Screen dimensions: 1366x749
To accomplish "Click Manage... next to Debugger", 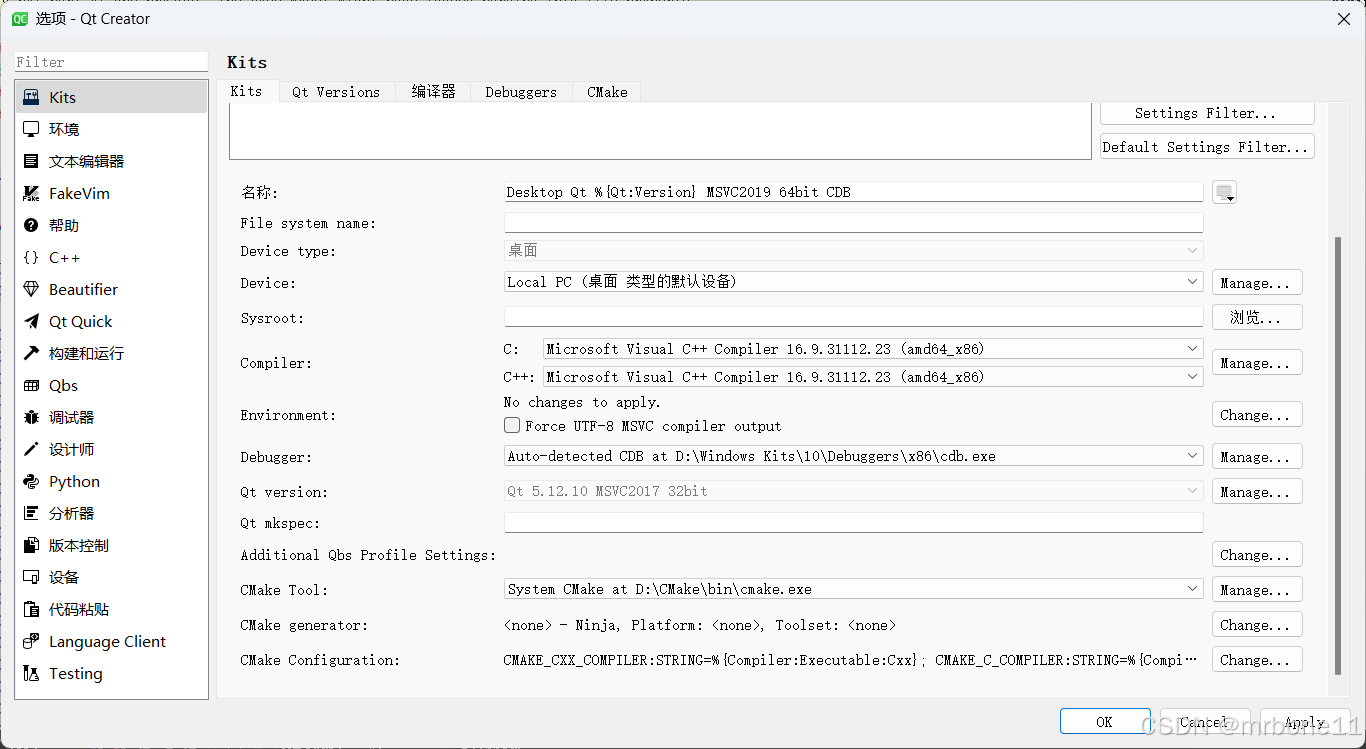I will 1257,457.
